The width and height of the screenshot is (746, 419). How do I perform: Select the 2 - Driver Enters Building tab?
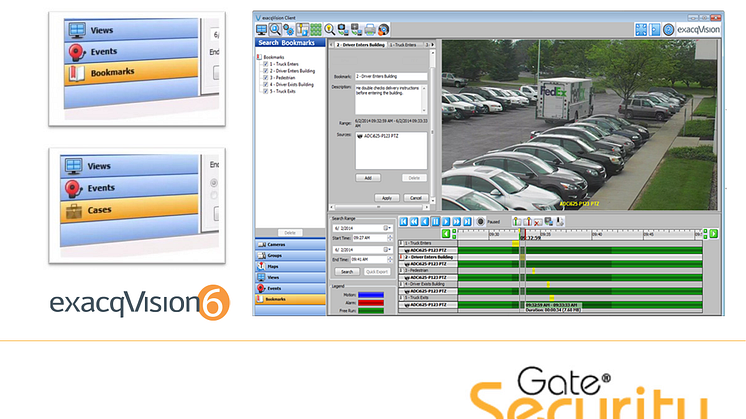[x=361, y=45]
